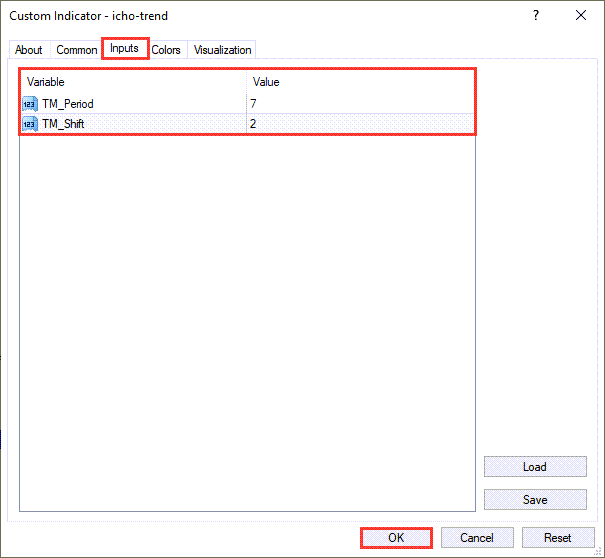The image size is (605, 558).
Task: Close the Custom Indicator dialog window
Action: [581, 16]
